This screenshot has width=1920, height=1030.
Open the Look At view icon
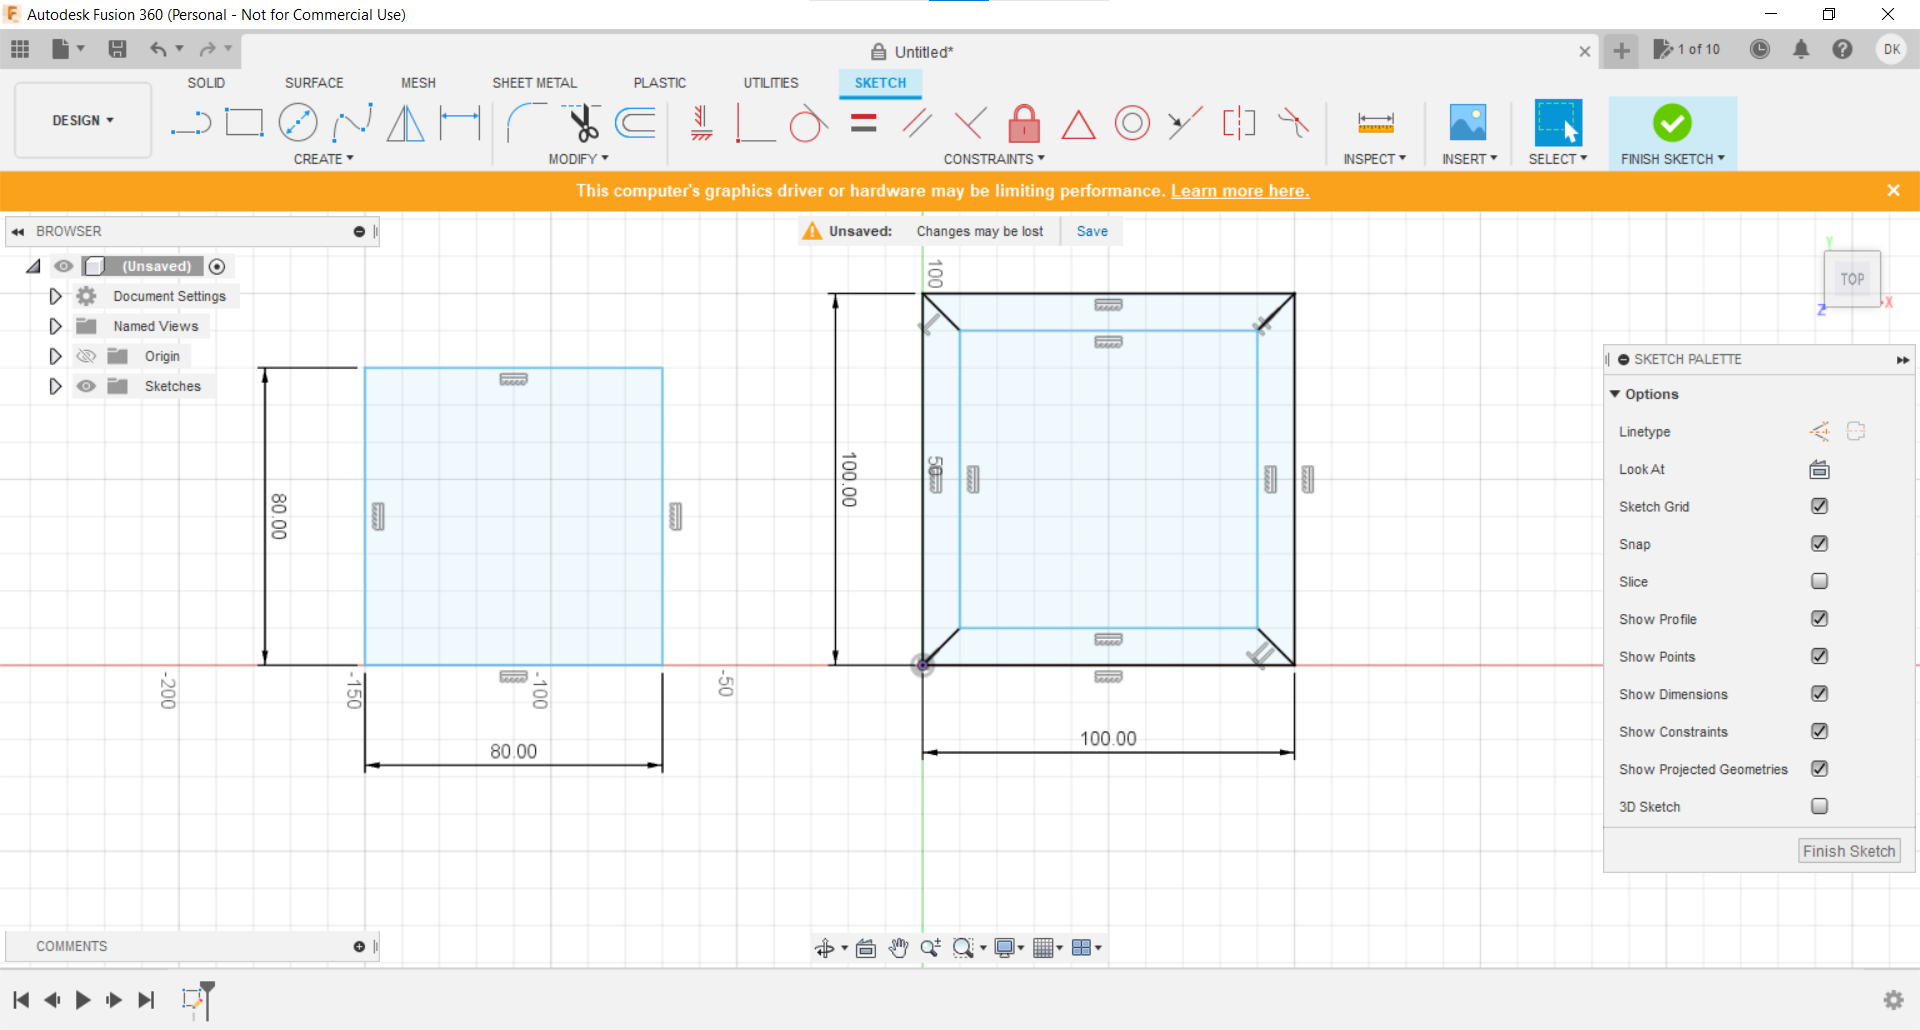point(1819,469)
